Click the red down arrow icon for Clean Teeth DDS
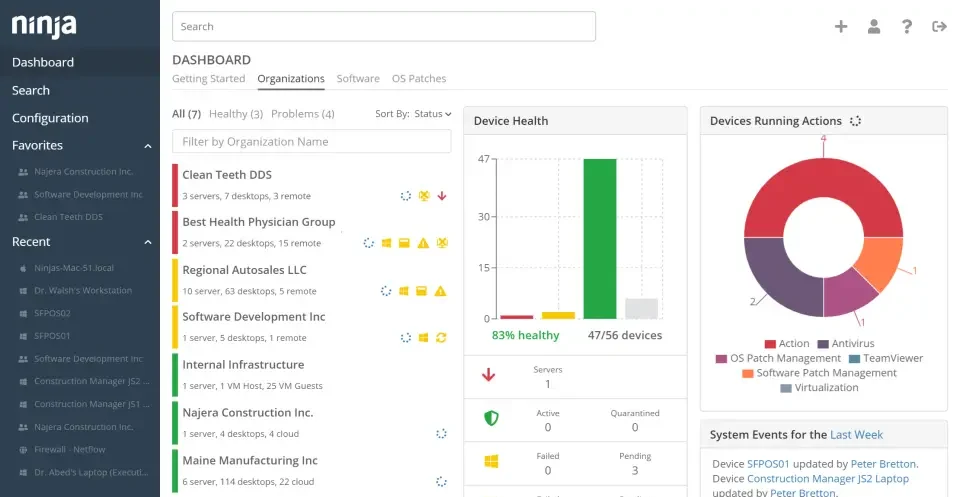This screenshot has width=960, height=497. coord(441,196)
